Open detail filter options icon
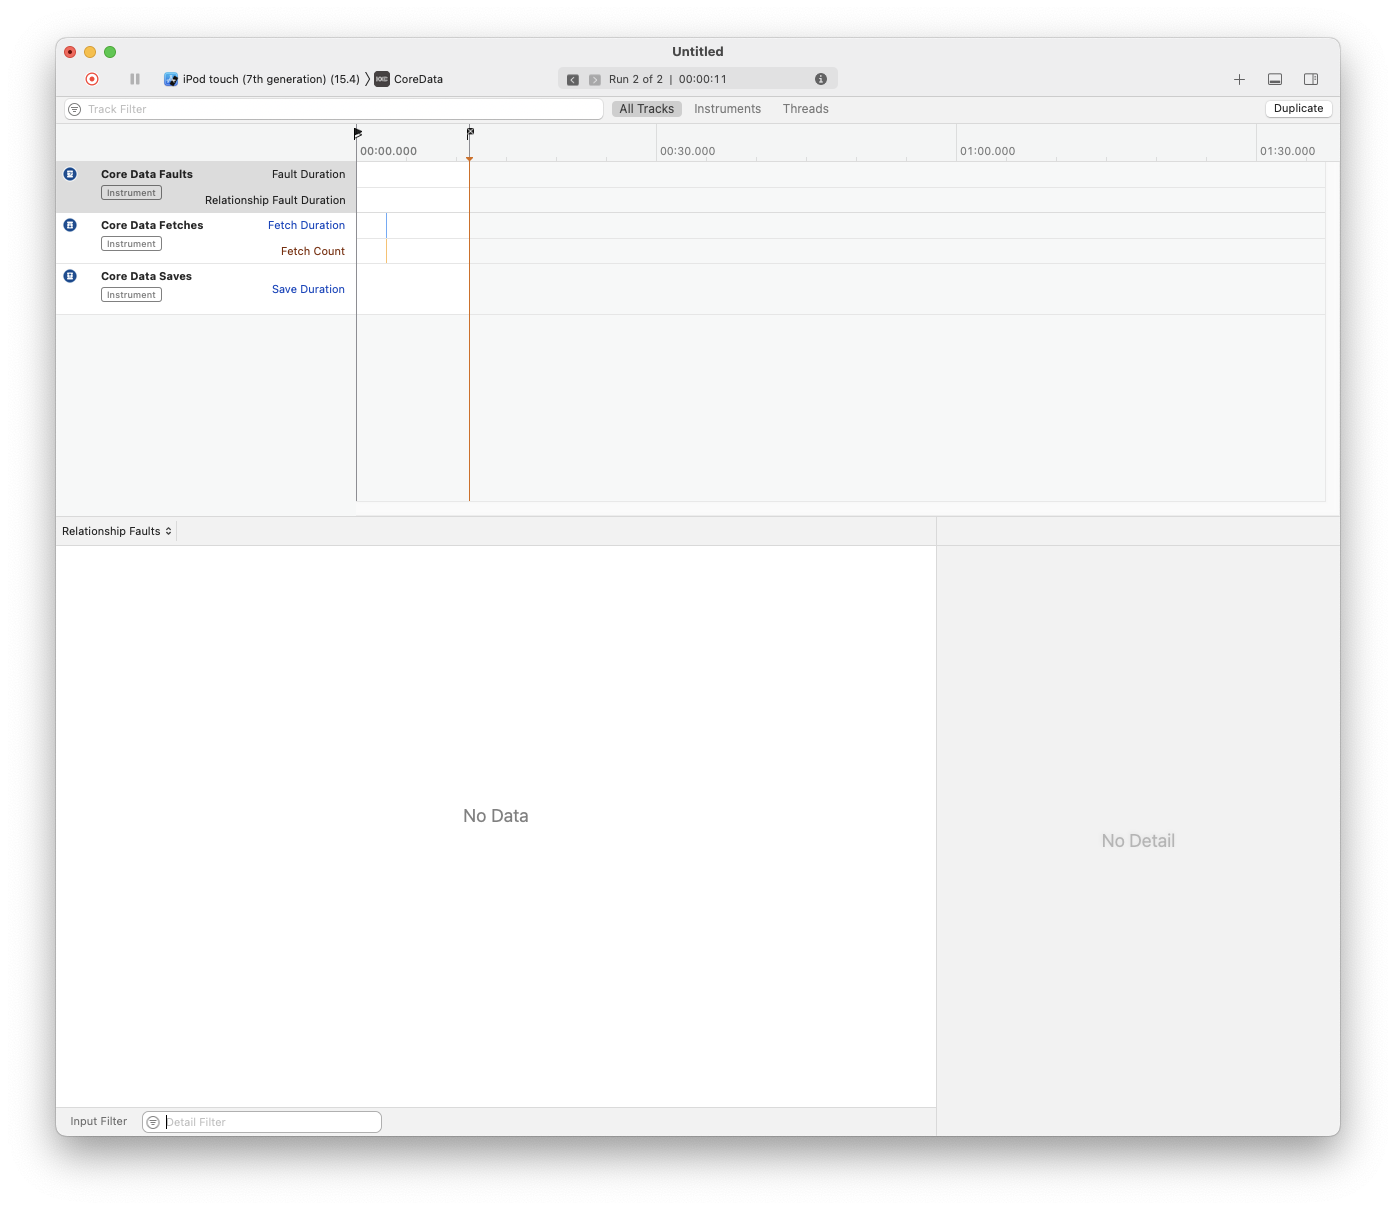Image resolution: width=1396 pixels, height=1210 pixels. coord(153,1122)
